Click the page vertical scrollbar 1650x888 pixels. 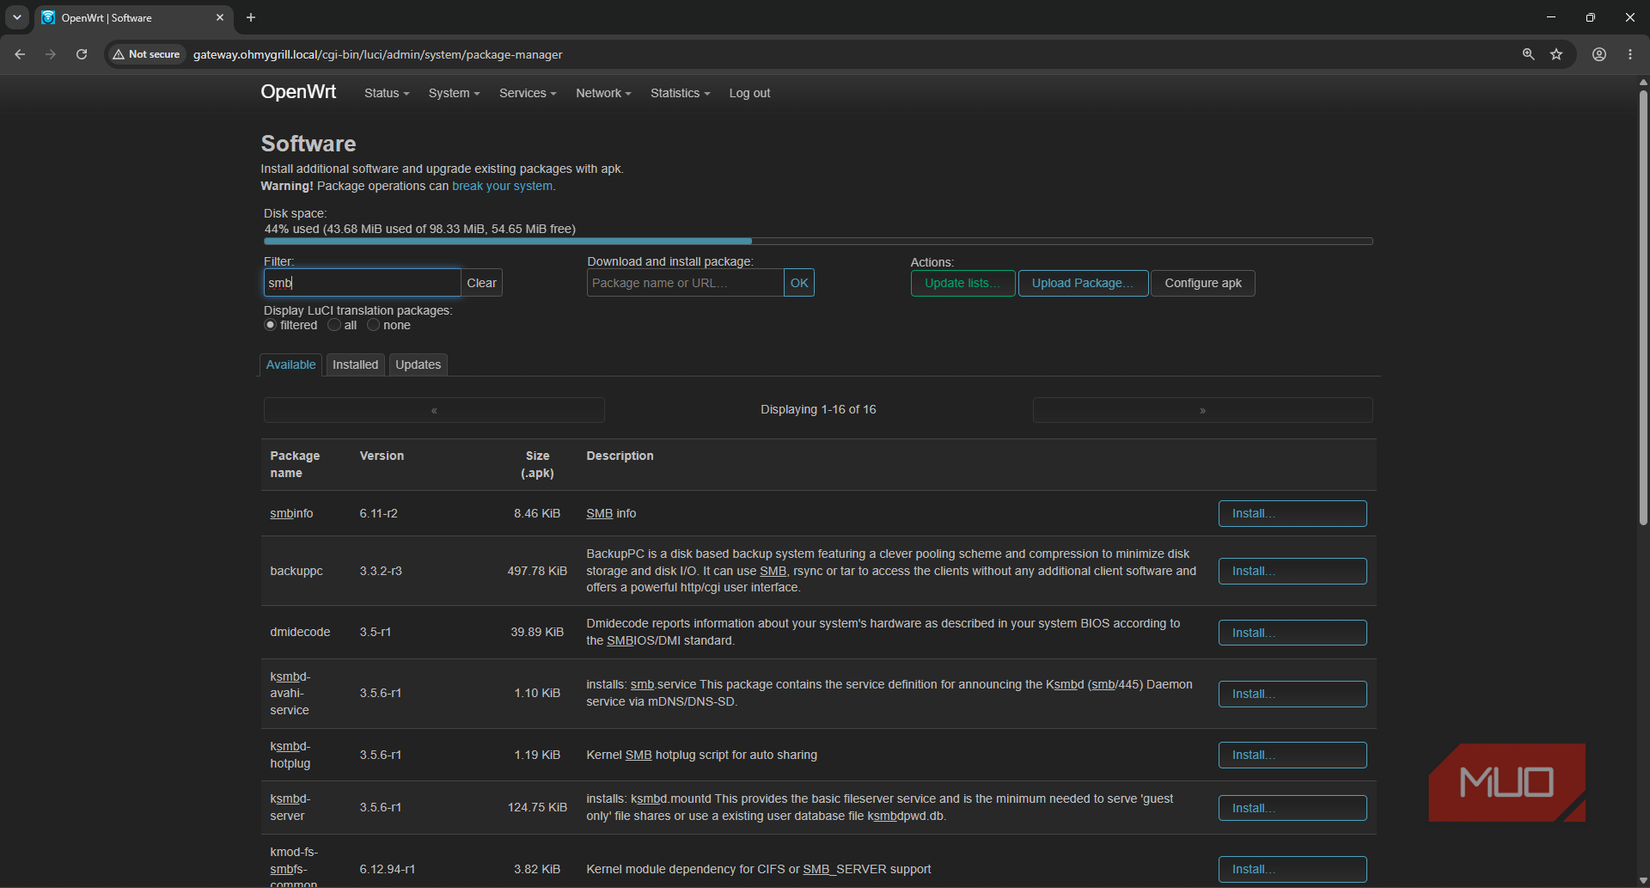1643,307
